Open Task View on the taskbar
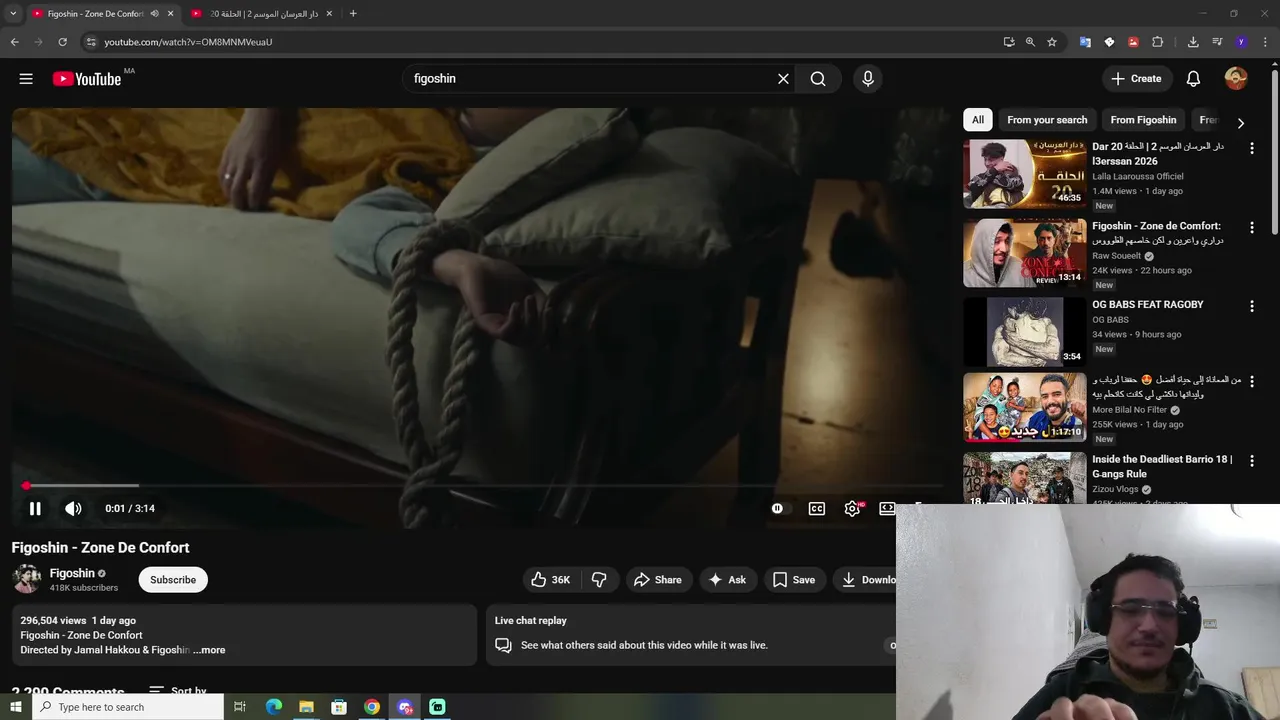 240,707
